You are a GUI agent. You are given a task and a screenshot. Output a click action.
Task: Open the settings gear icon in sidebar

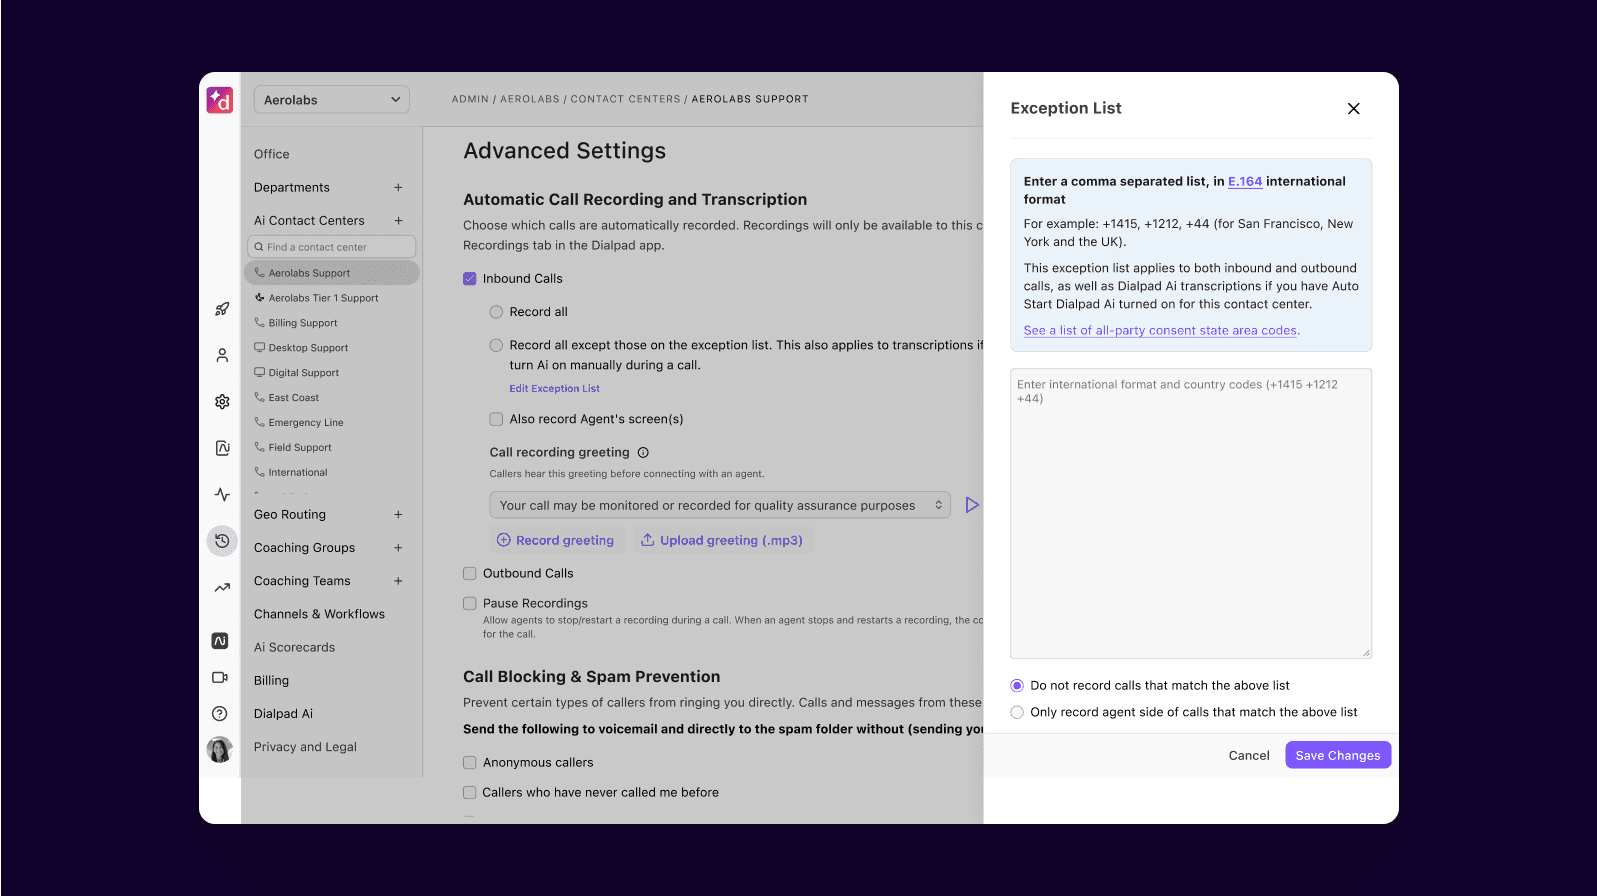tap(222, 402)
